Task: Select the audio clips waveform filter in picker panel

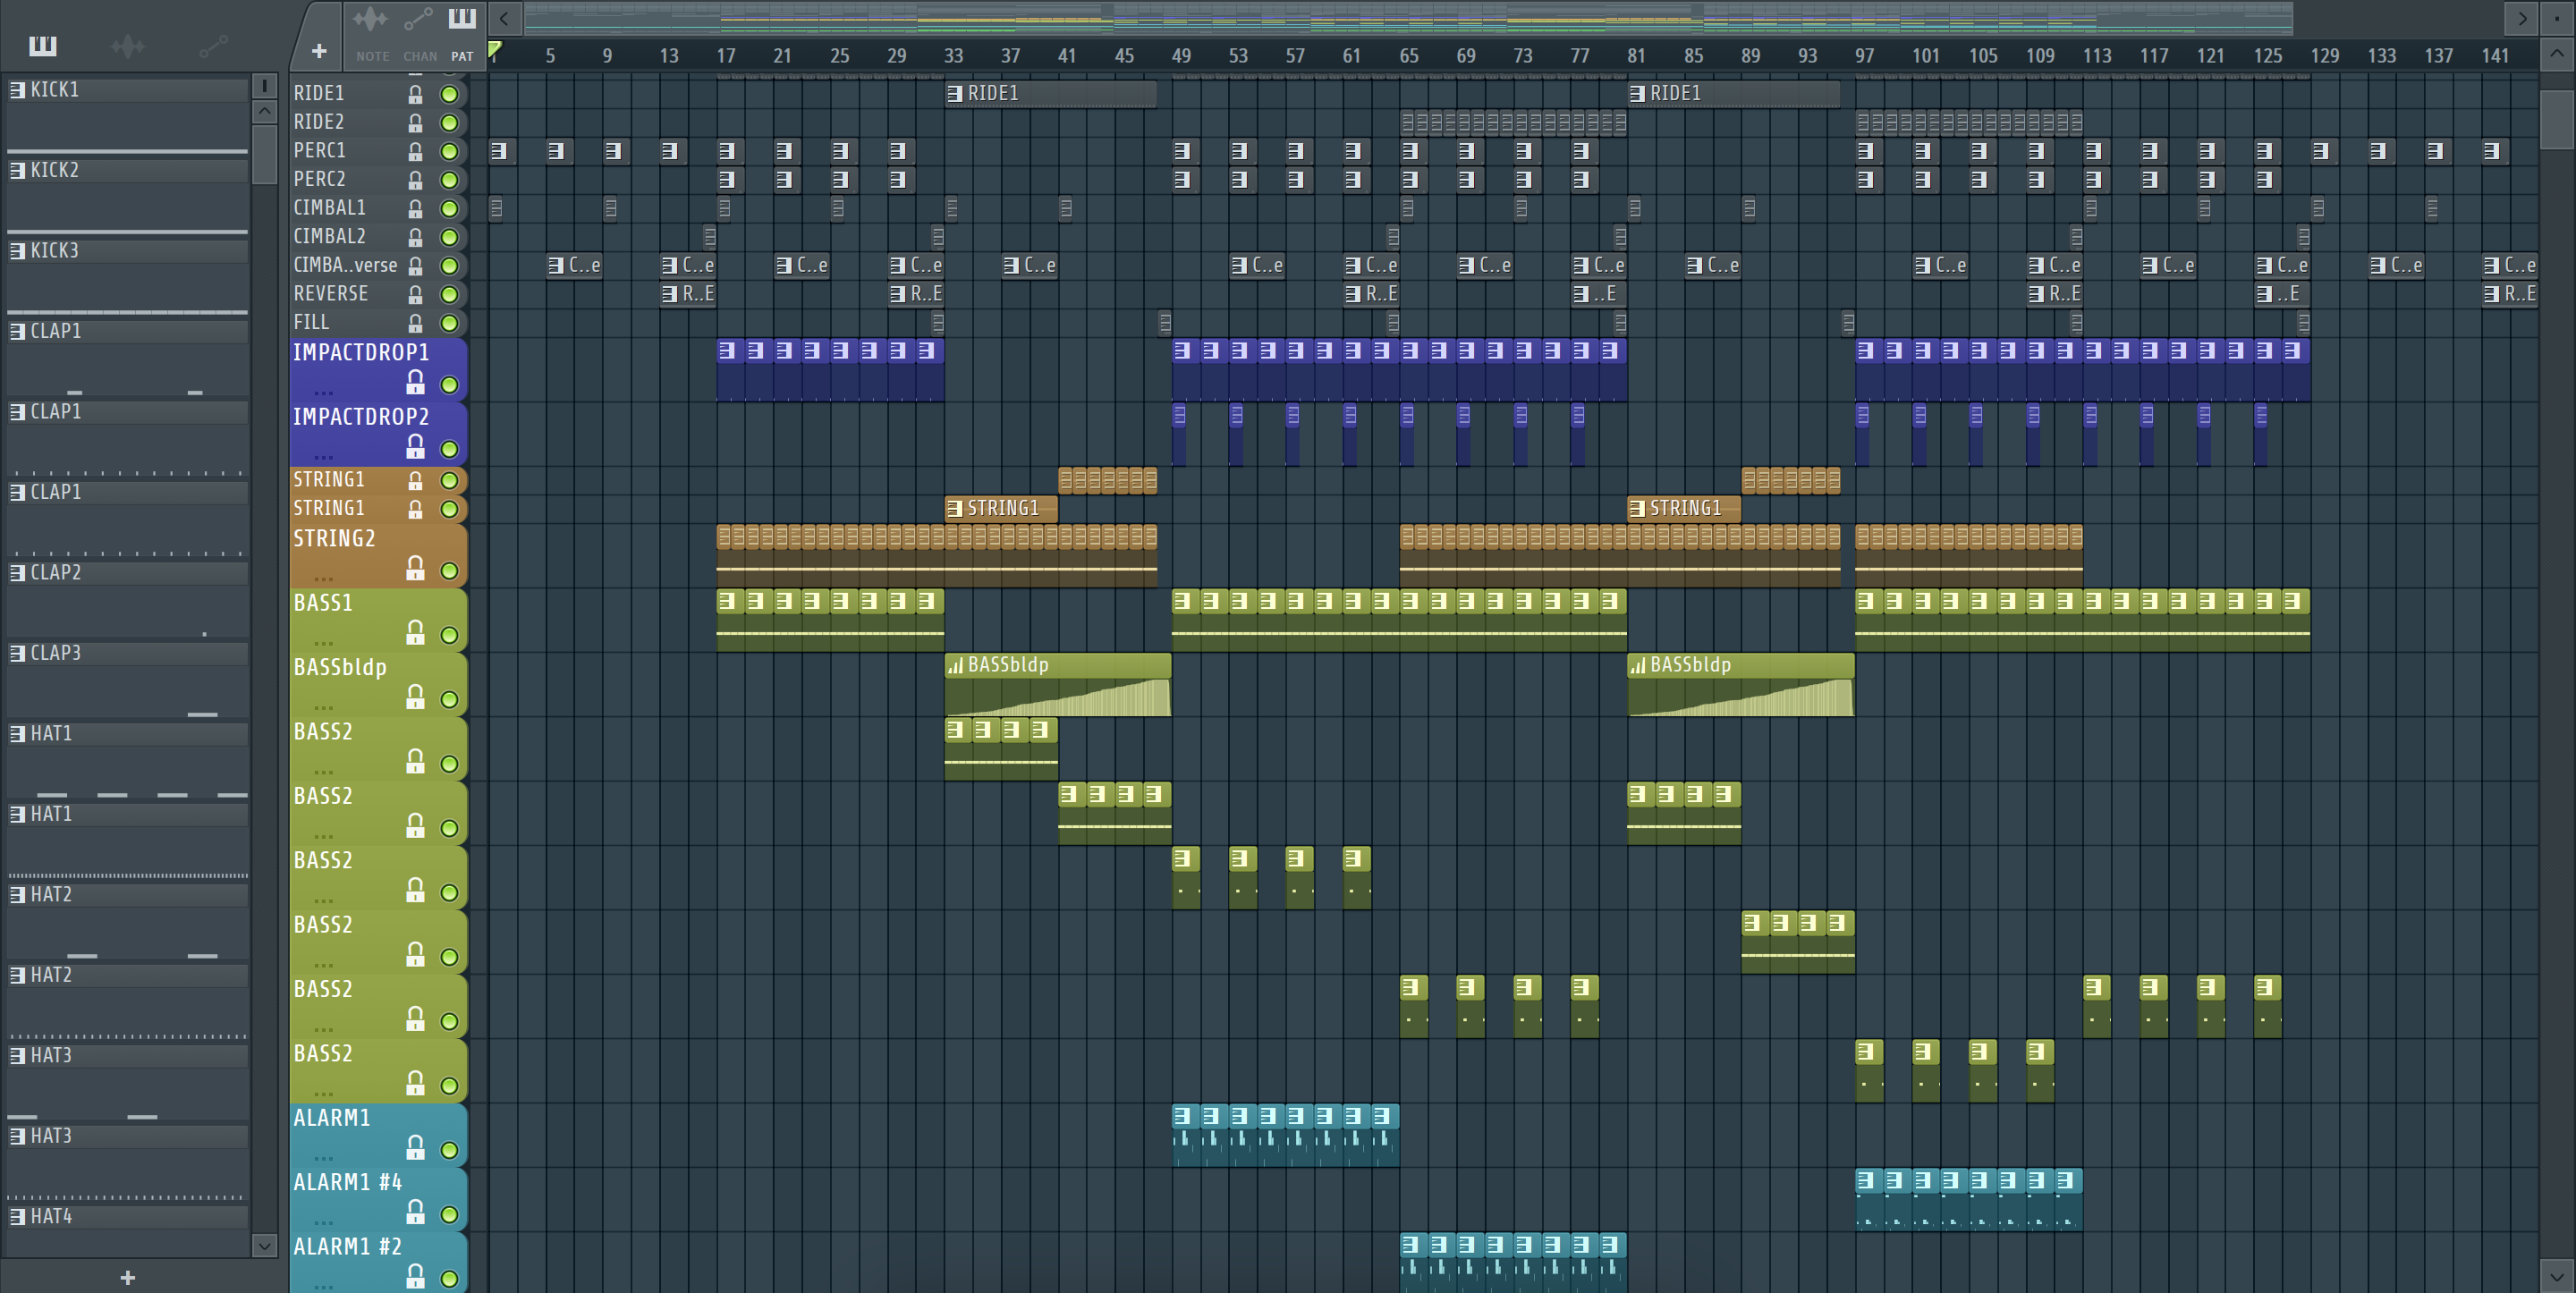Action: pos(127,45)
